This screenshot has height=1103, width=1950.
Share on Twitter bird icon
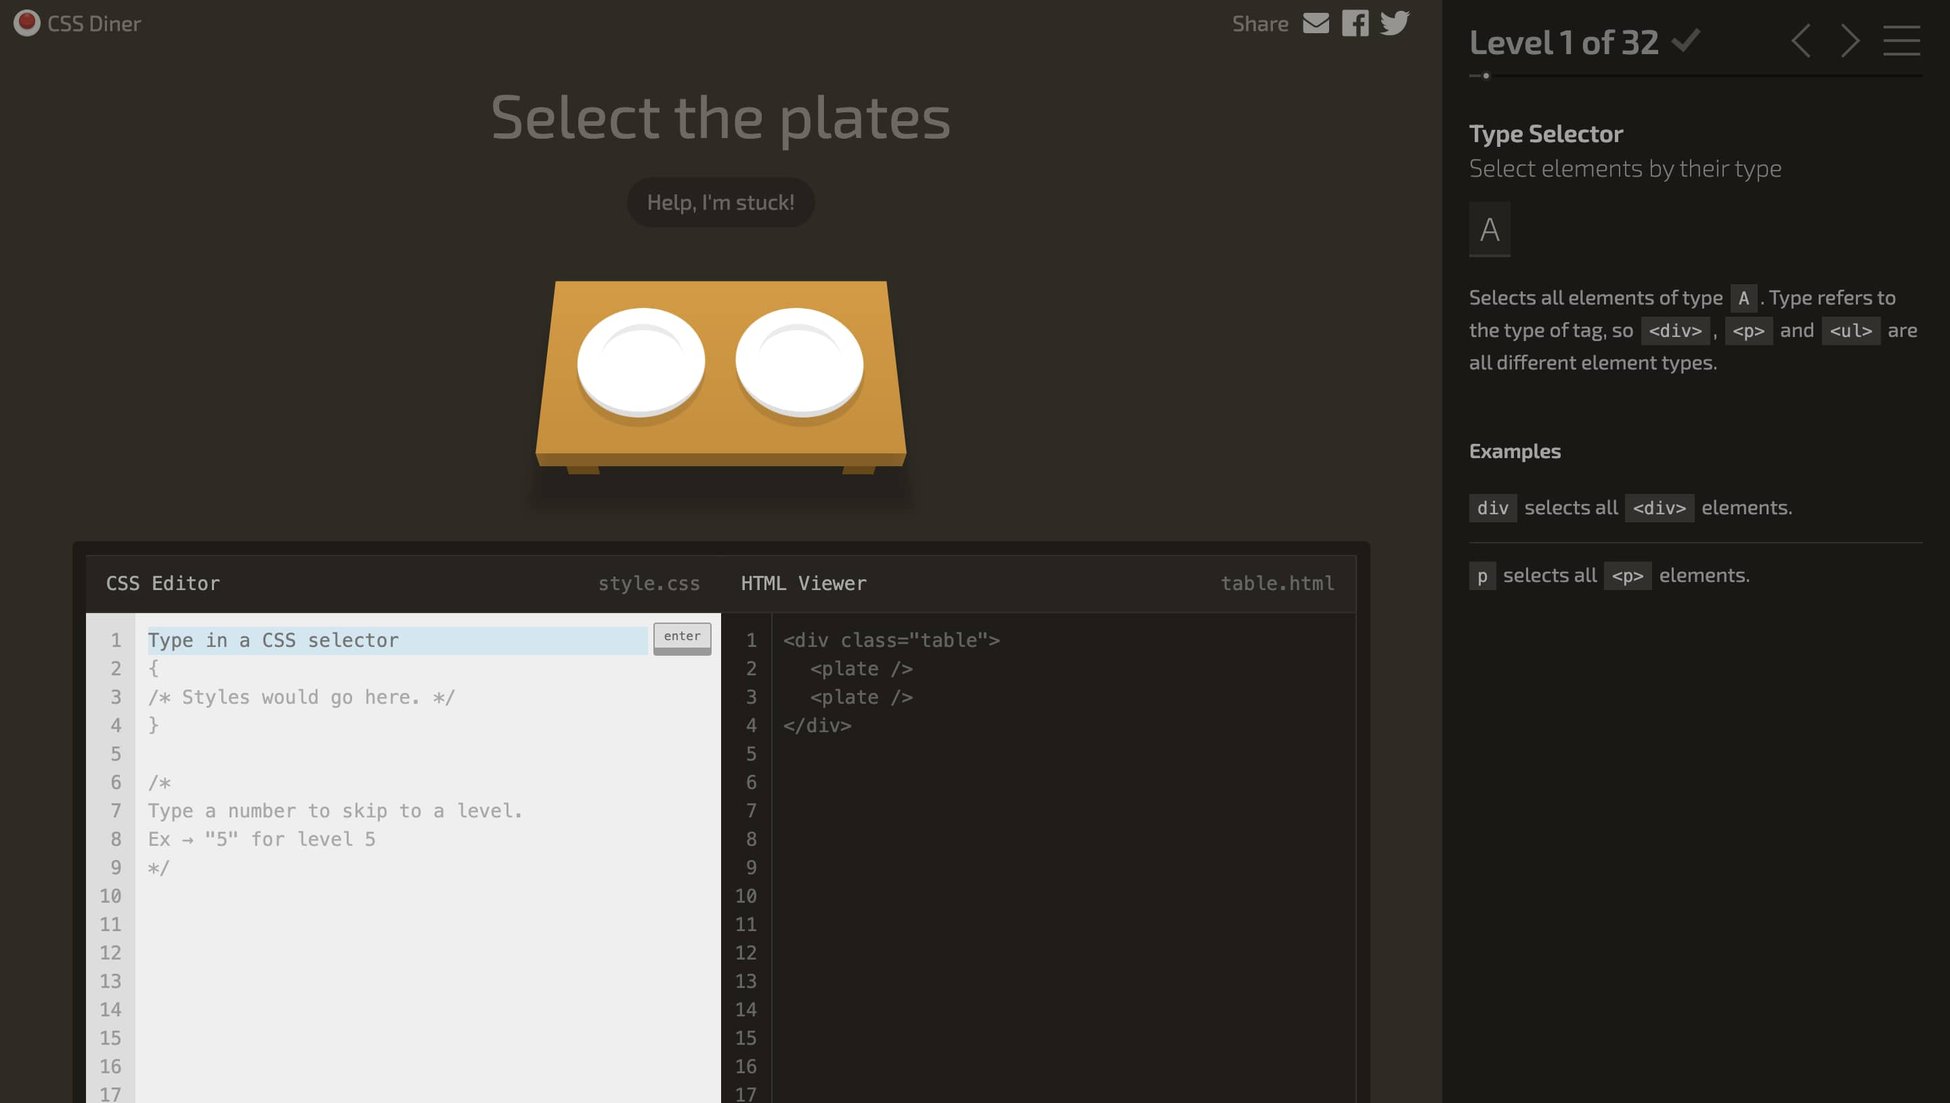(1395, 23)
